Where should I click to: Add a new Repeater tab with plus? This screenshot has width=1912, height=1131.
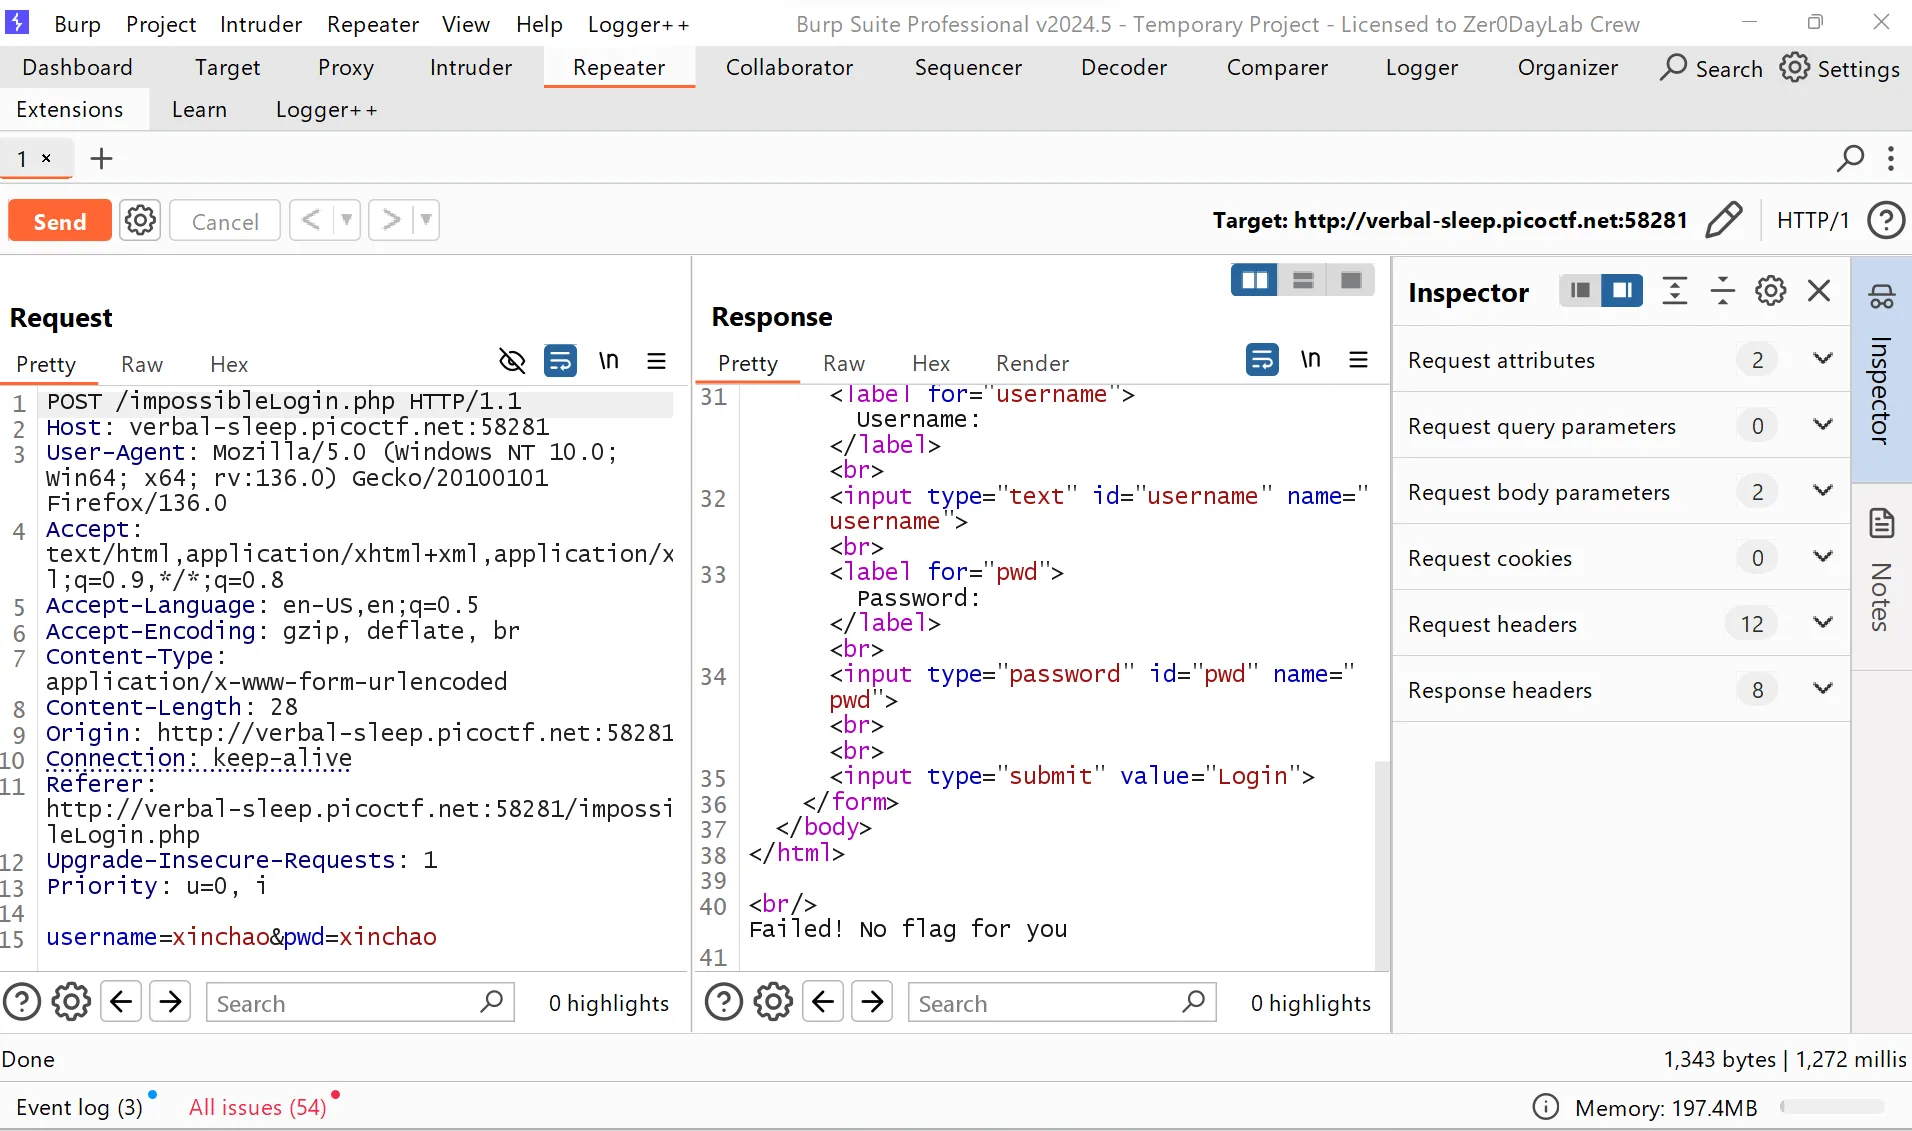[x=101, y=158]
